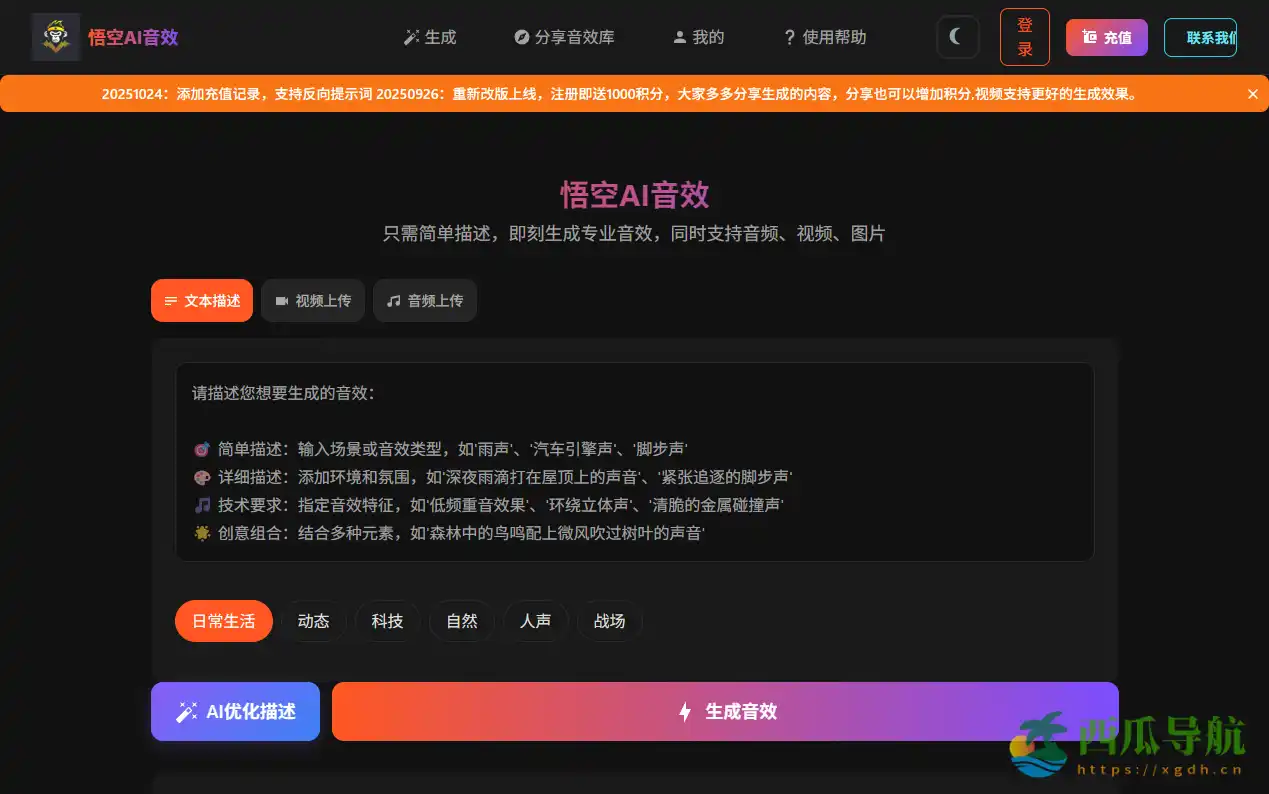This screenshot has width=1269, height=794.
Task: Toggle dark mode with the moon icon
Action: coord(957,37)
